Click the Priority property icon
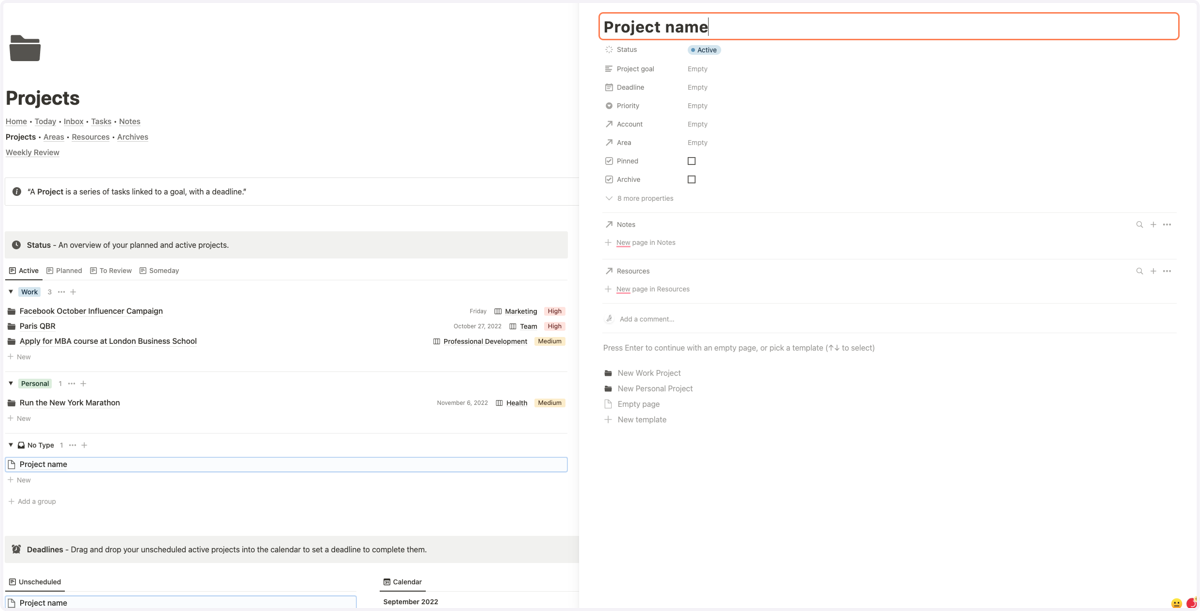The width and height of the screenshot is (1200, 611). tap(609, 105)
